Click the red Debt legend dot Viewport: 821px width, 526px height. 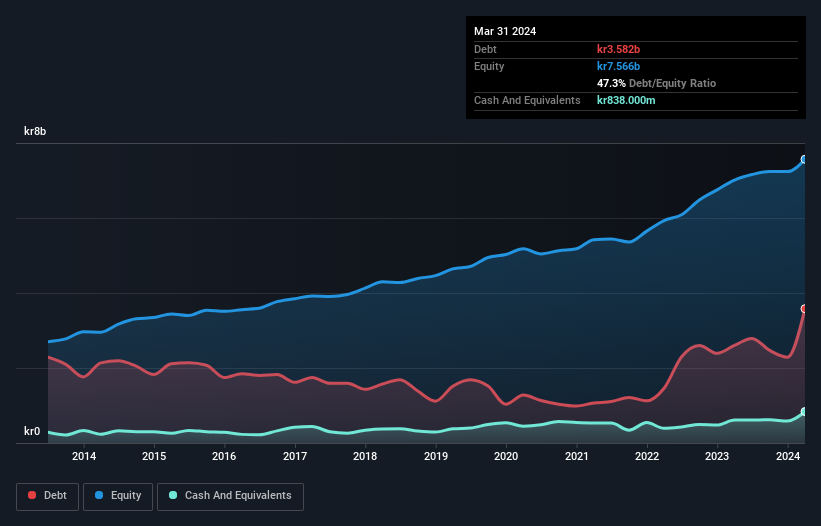[32, 495]
